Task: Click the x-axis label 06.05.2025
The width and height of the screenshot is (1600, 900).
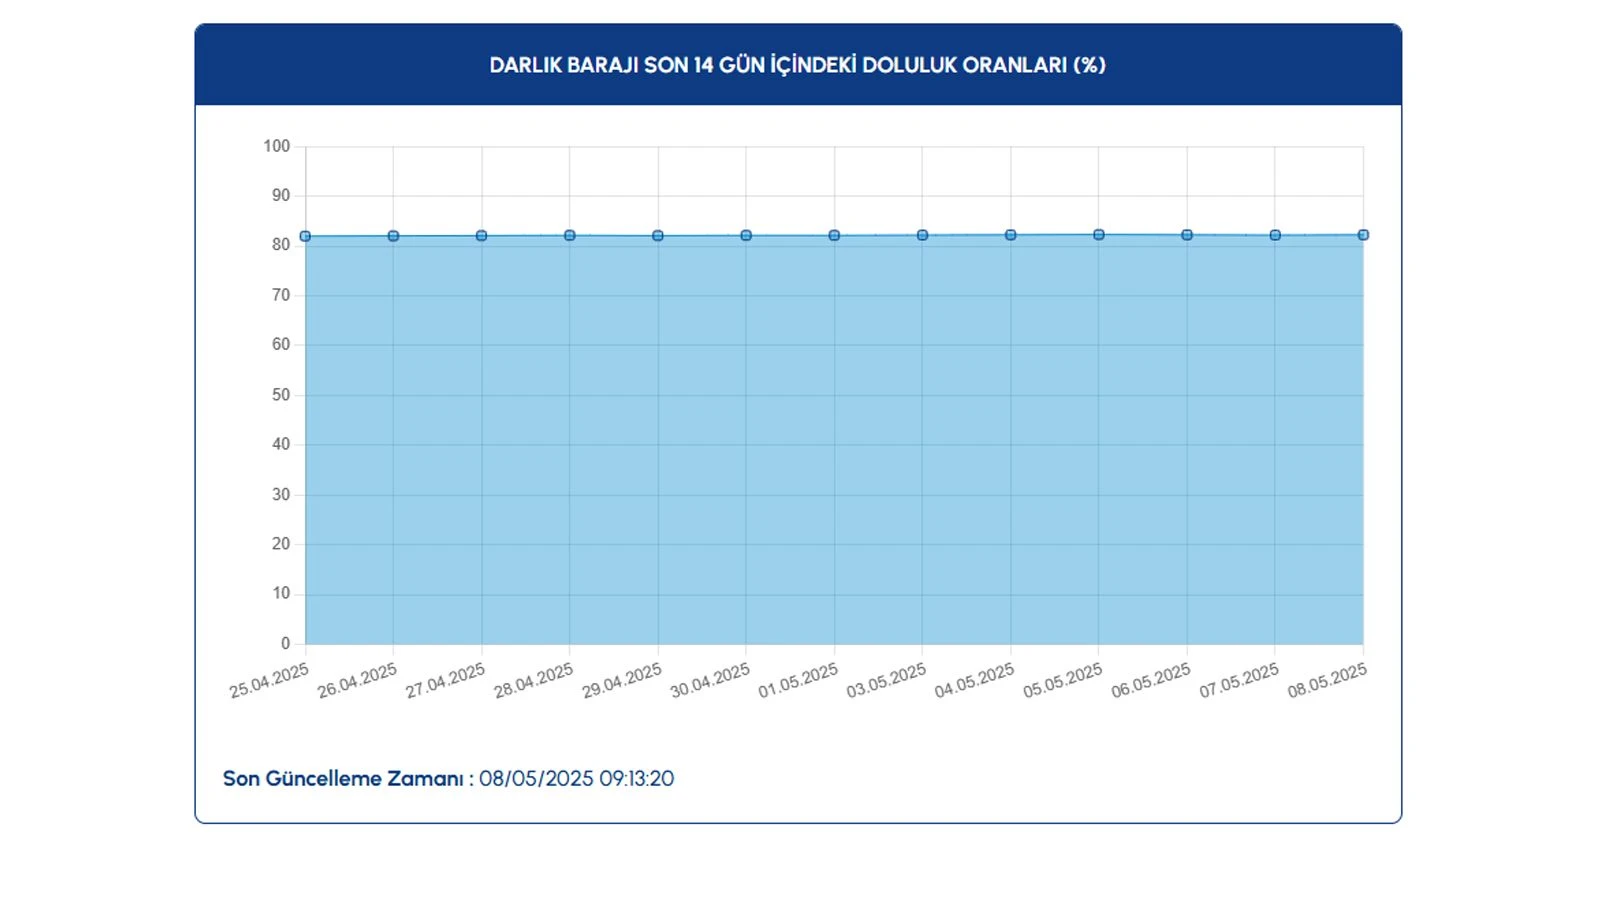Action: [1151, 681]
